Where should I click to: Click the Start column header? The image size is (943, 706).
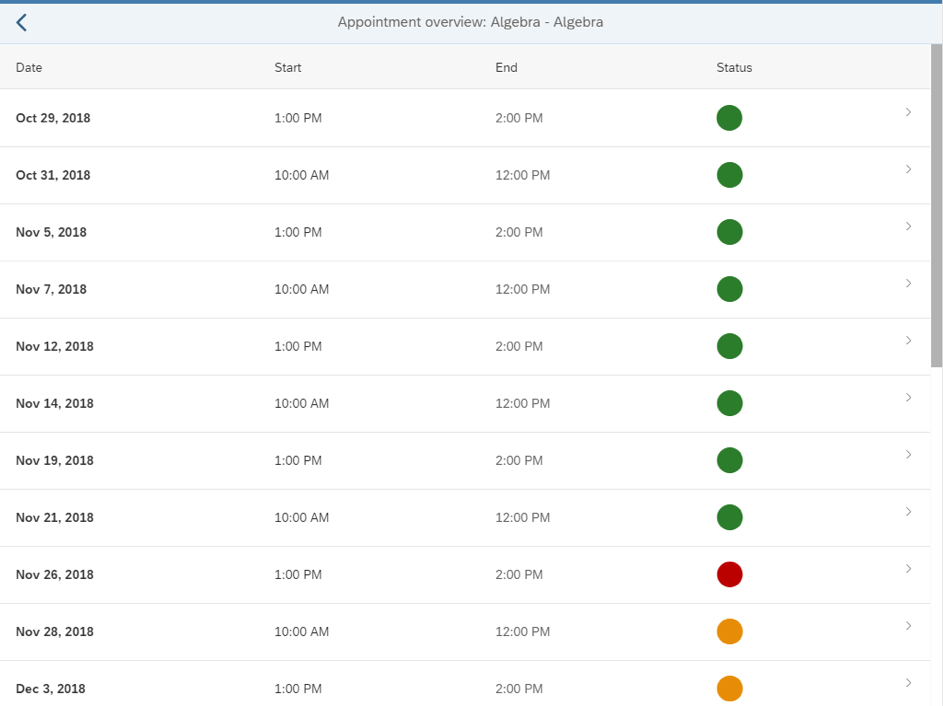(288, 67)
